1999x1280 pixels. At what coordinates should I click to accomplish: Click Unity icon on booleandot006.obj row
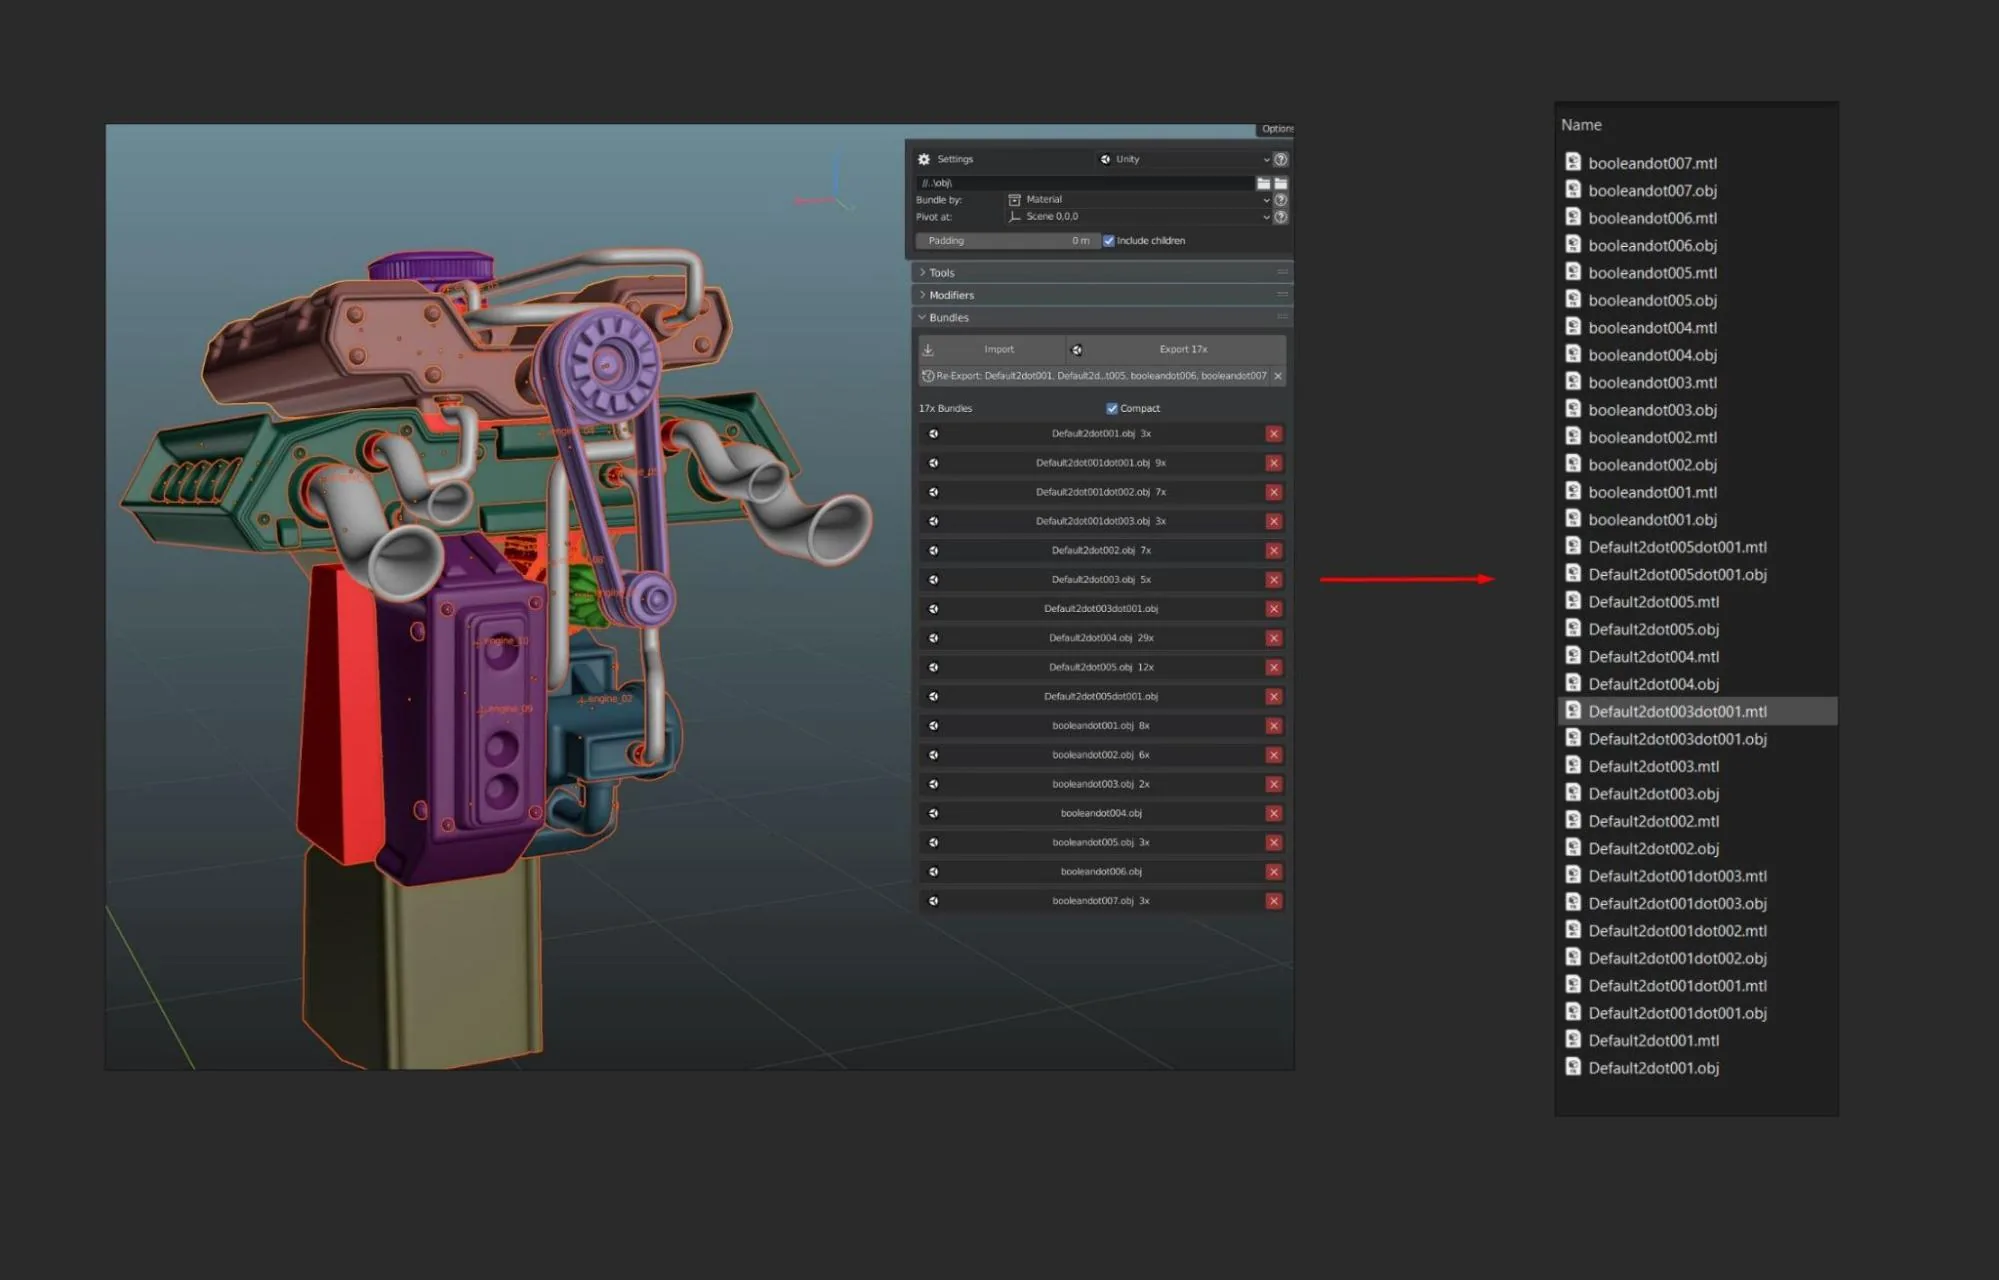coord(933,872)
